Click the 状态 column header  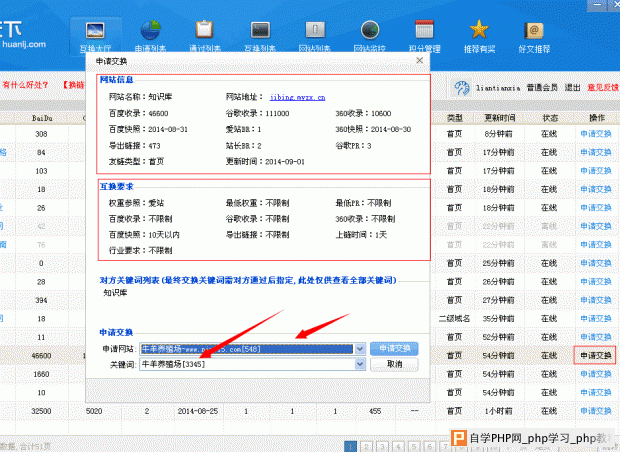coord(550,118)
